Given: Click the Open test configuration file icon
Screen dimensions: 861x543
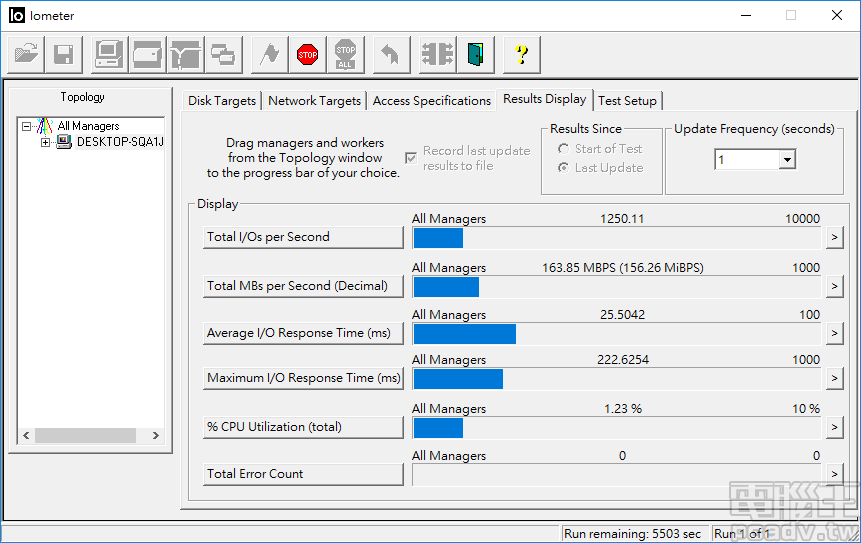Looking at the screenshot, I should click(26, 54).
